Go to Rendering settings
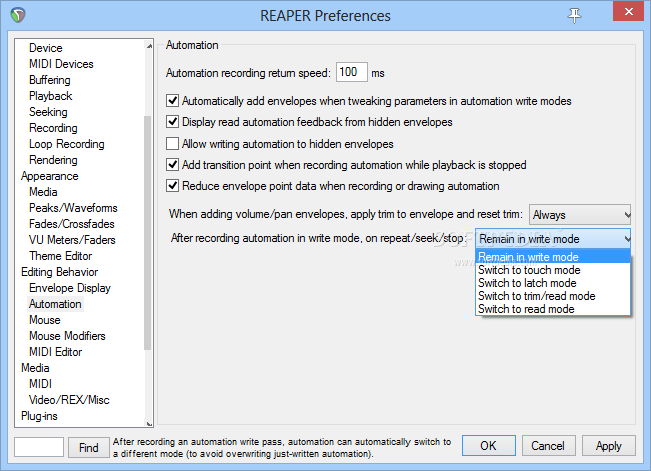The image size is (651, 471). coord(53,160)
